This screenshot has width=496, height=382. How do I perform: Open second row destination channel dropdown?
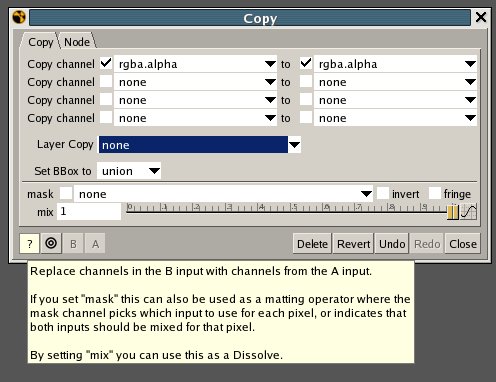tap(395, 82)
